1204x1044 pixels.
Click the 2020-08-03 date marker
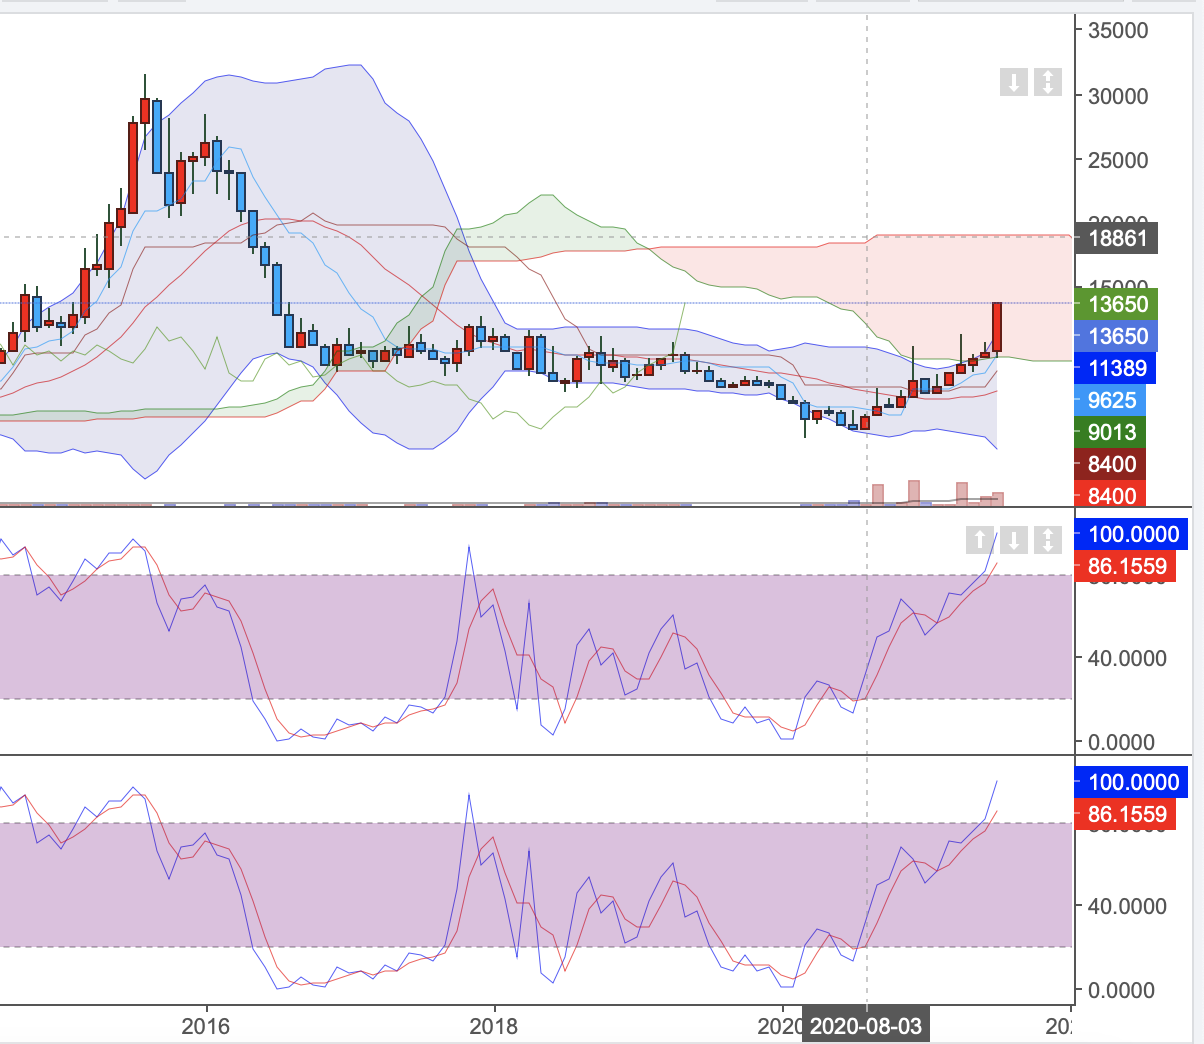866,1026
